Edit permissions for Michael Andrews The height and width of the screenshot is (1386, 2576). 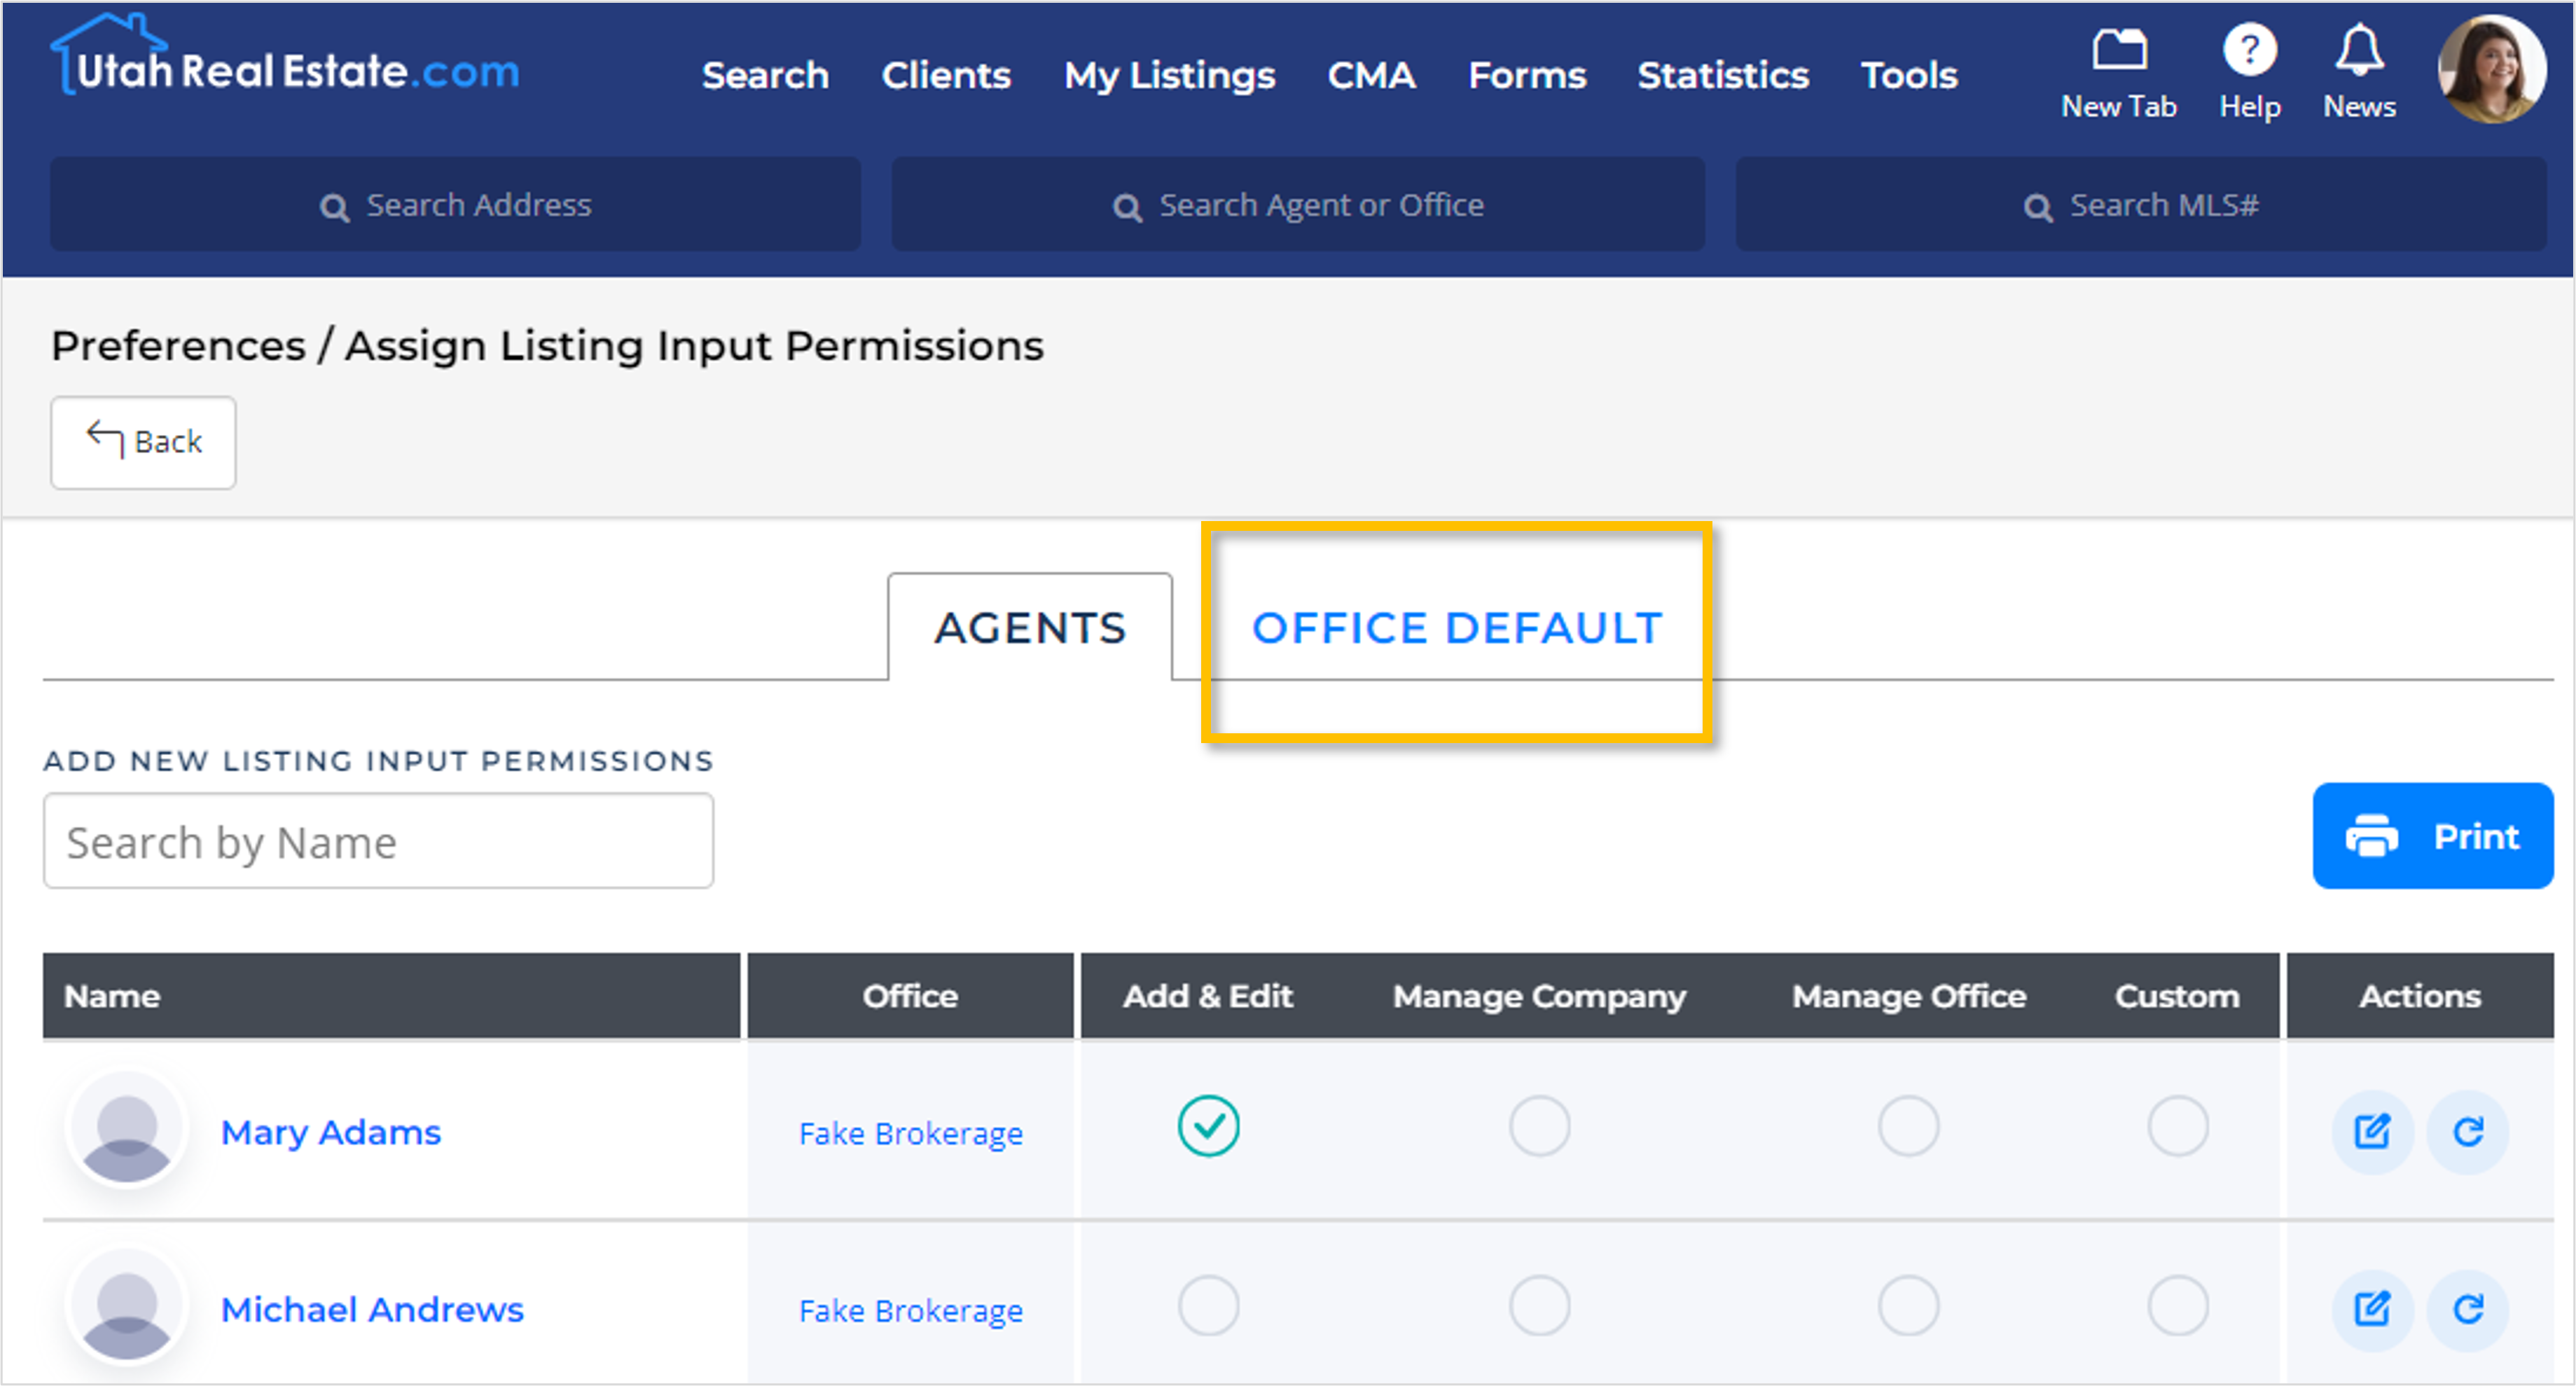coord(2372,1308)
